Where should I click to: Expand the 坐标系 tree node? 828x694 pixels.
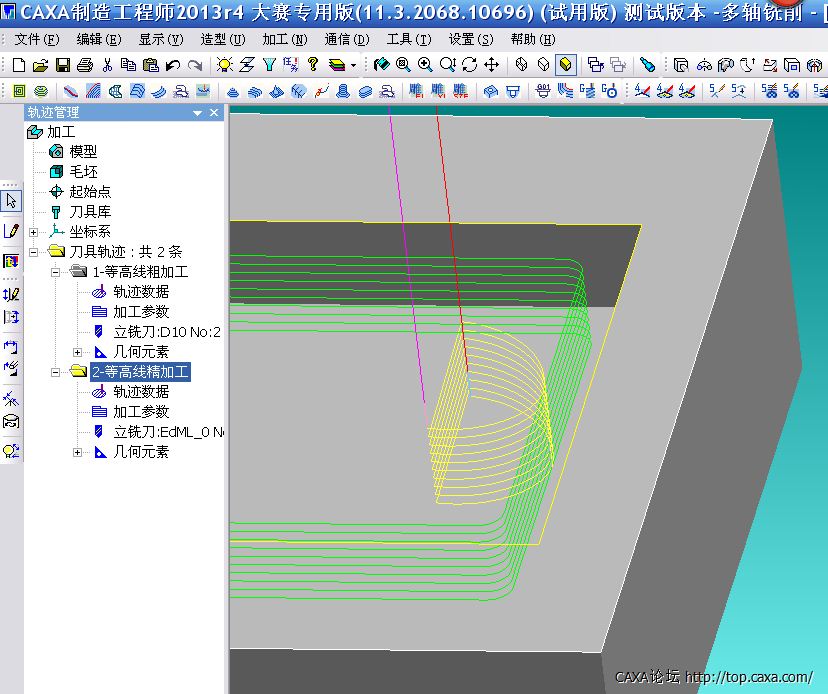coord(33,232)
